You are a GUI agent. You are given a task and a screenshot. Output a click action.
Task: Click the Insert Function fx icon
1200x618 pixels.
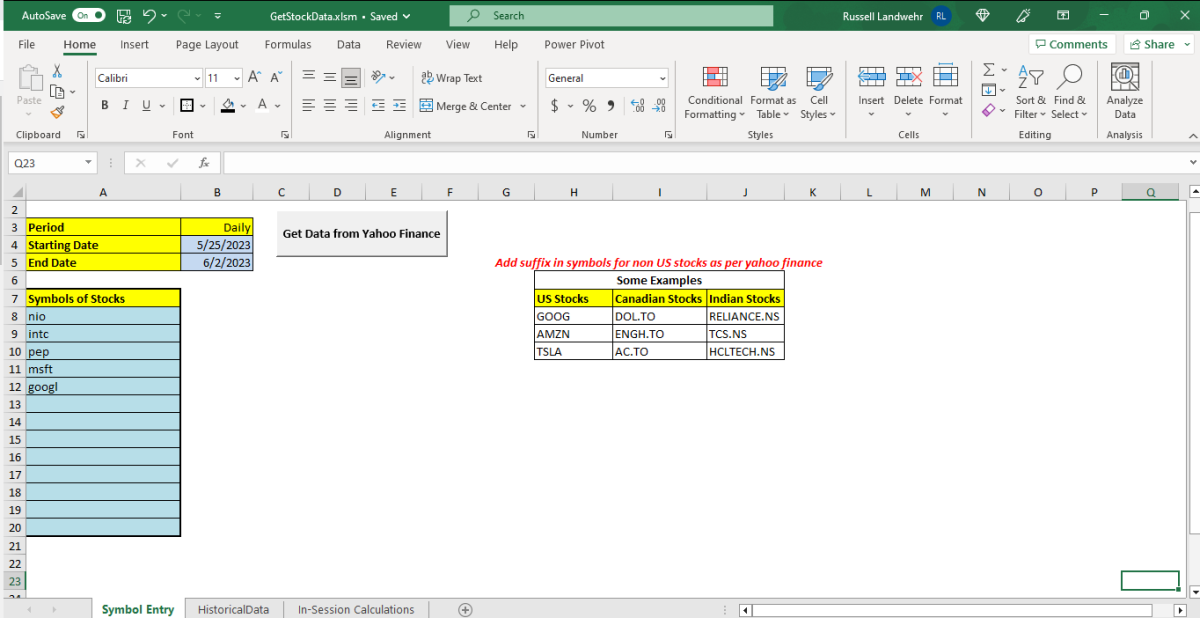click(x=204, y=162)
